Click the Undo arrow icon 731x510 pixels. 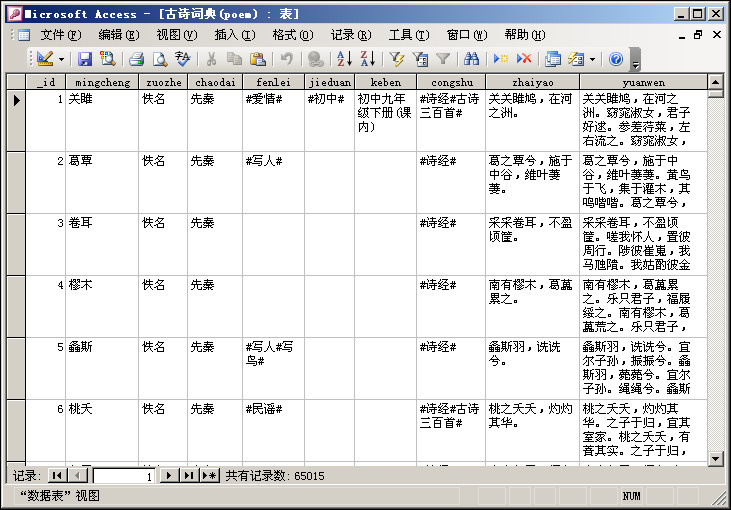coord(287,59)
